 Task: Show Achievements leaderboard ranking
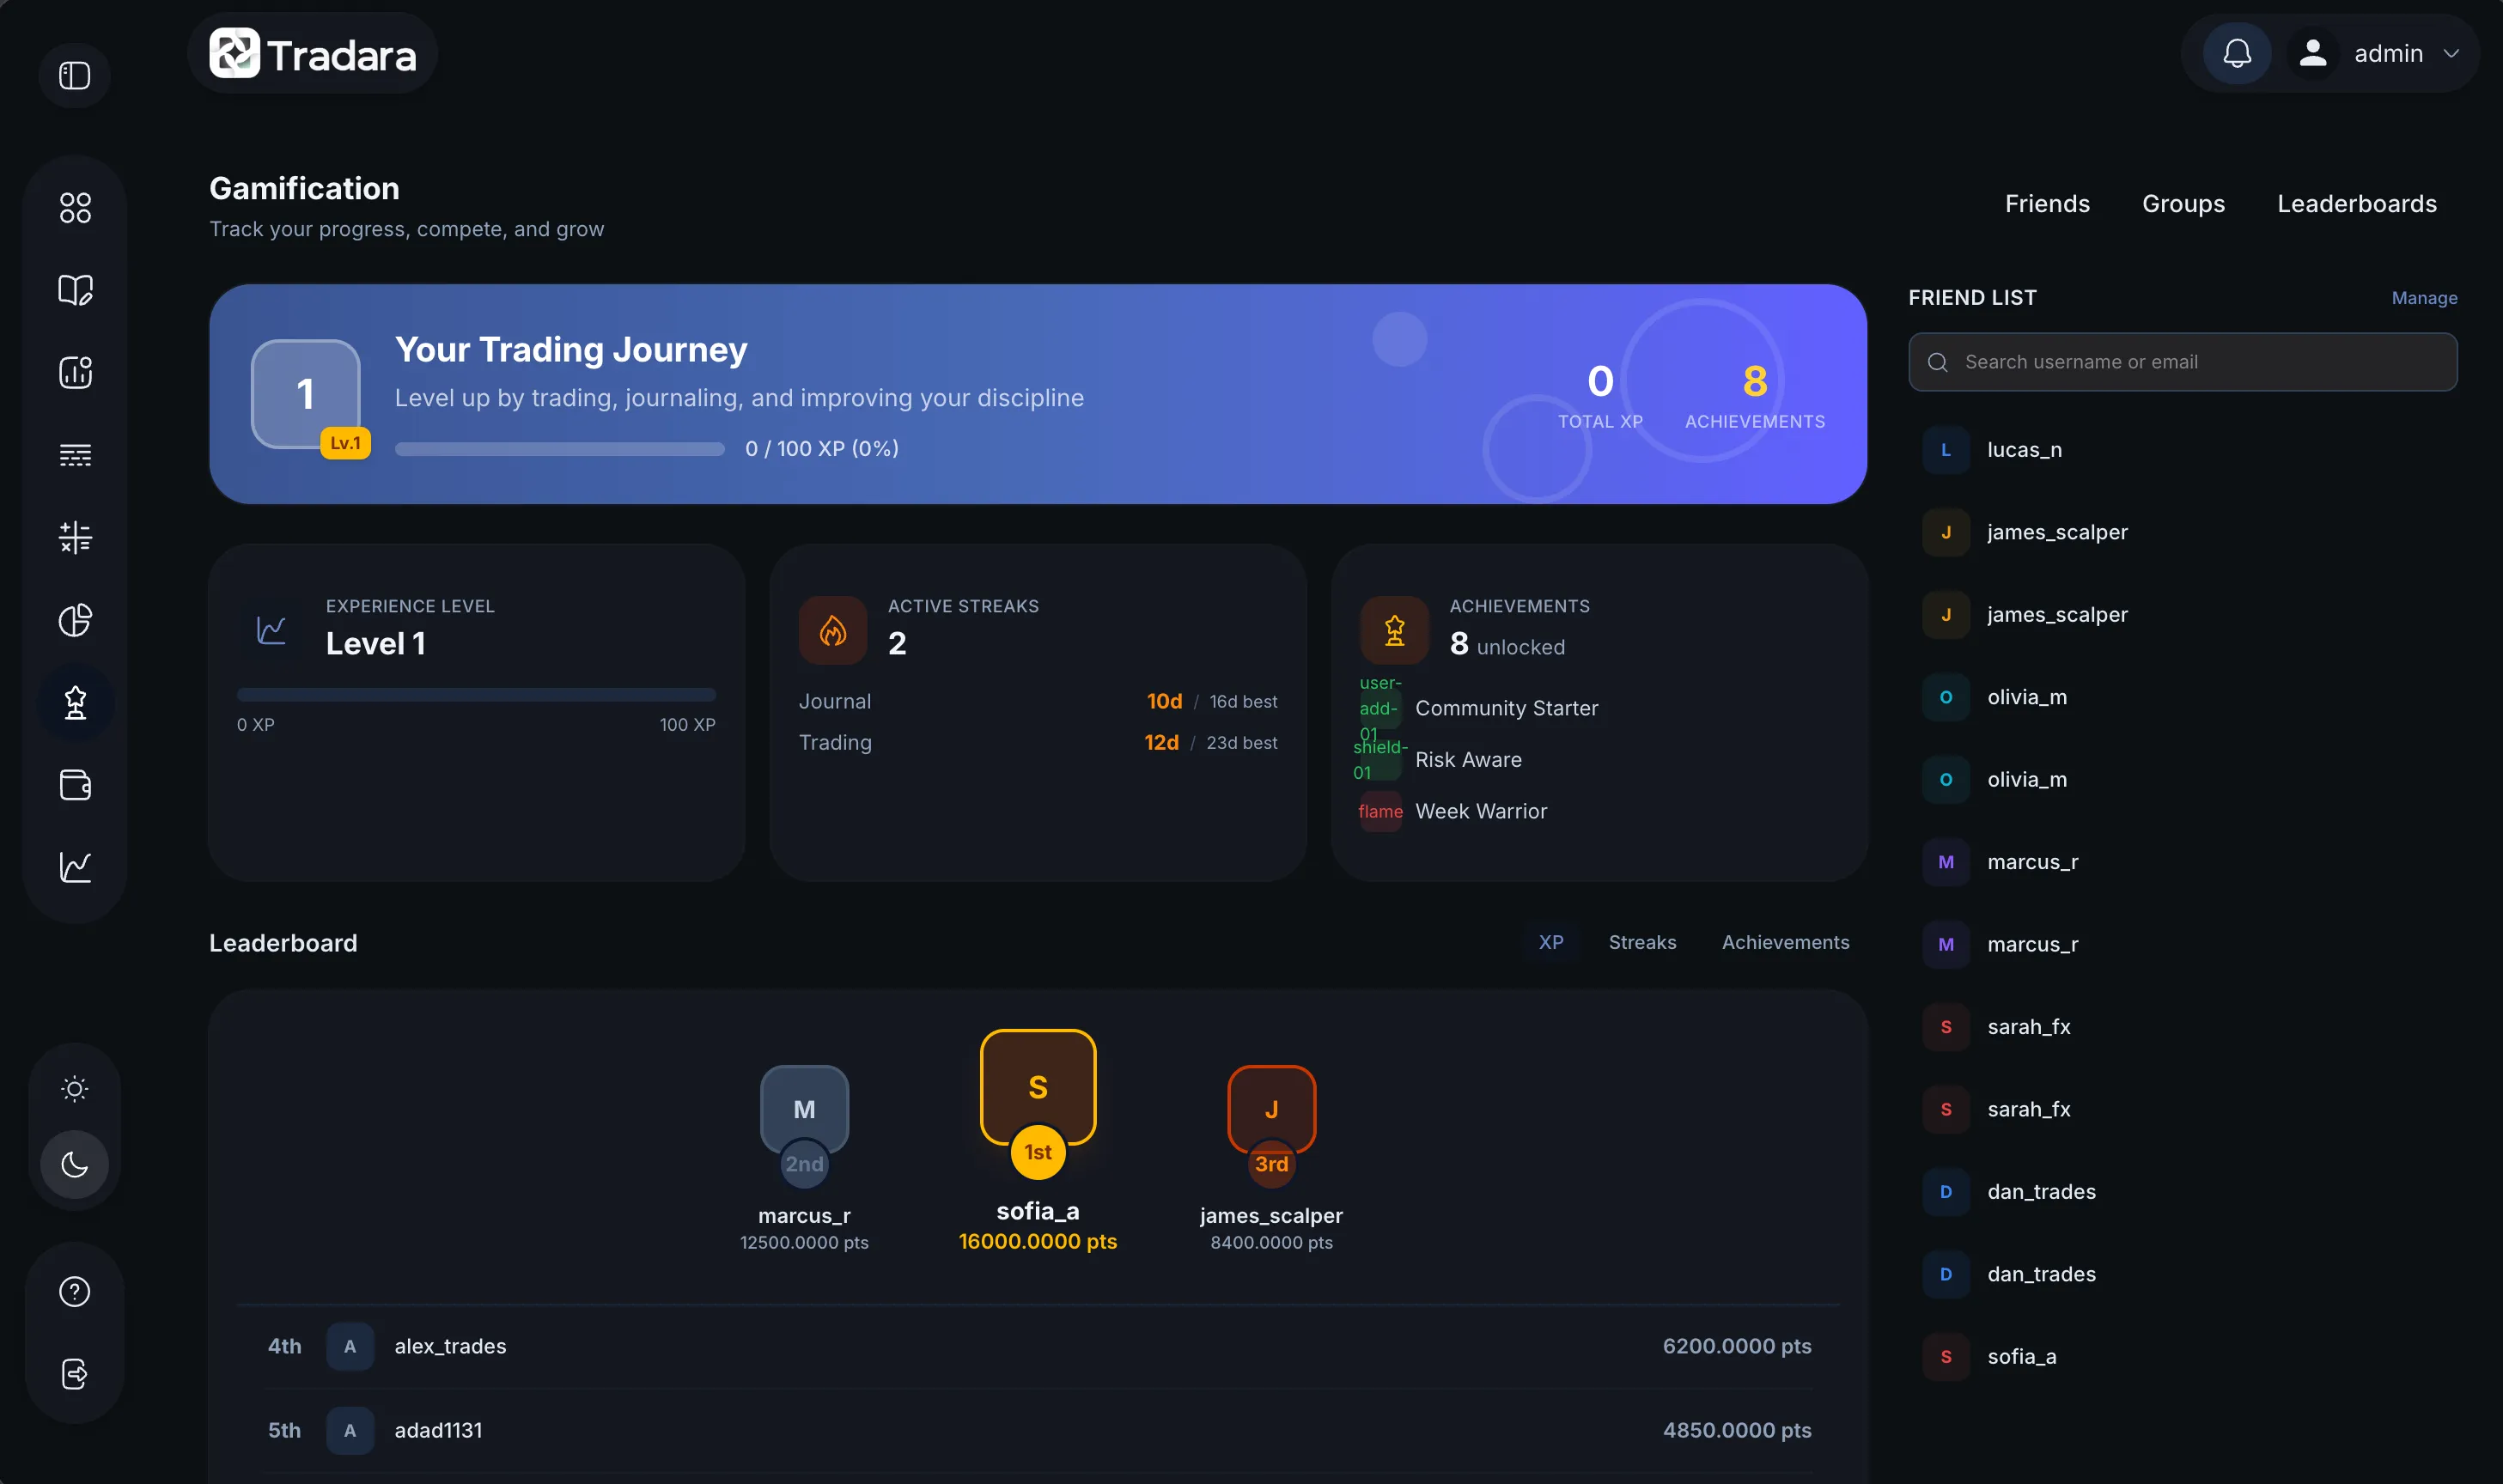(1784, 942)
